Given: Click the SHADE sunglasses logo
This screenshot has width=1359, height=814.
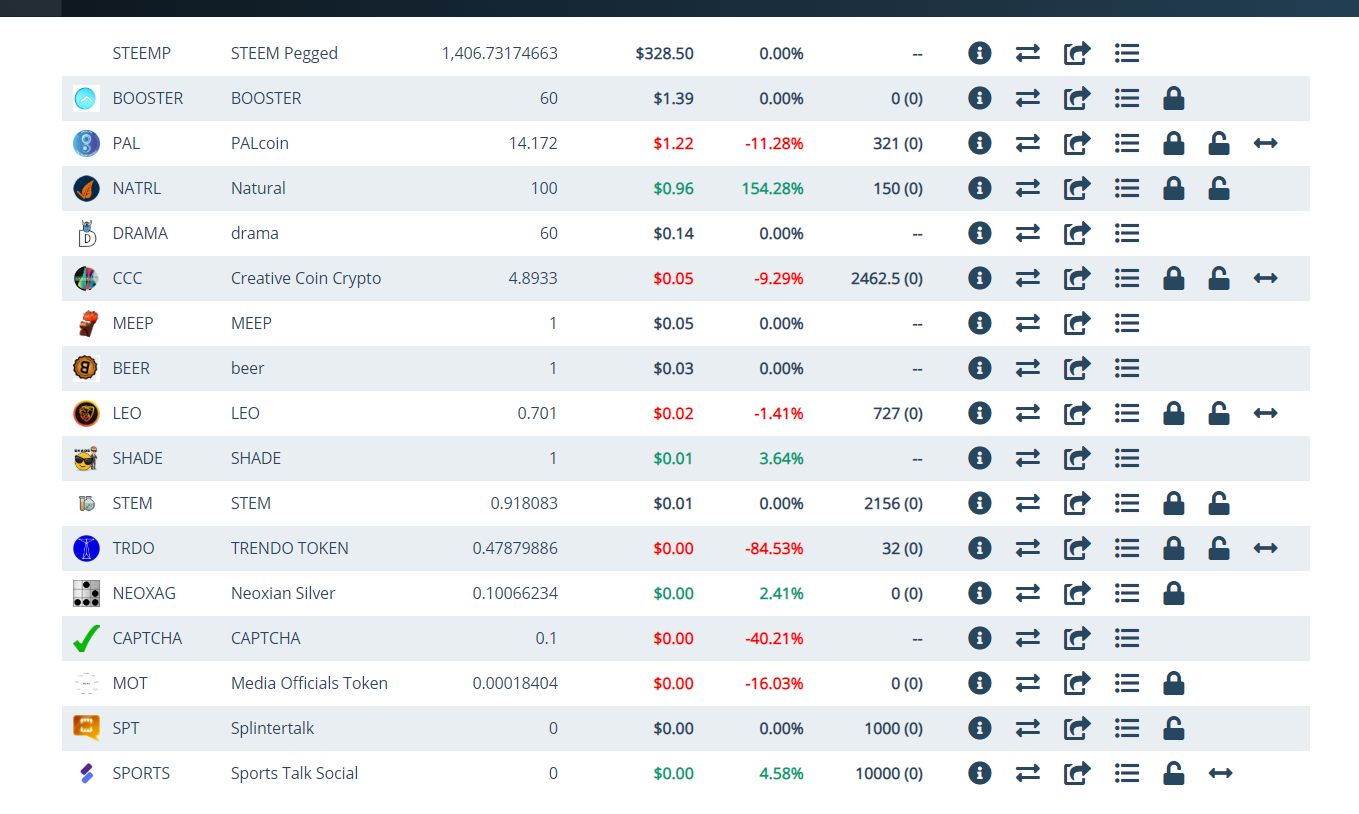Looking at the screenshot, I should coord(86,458).
